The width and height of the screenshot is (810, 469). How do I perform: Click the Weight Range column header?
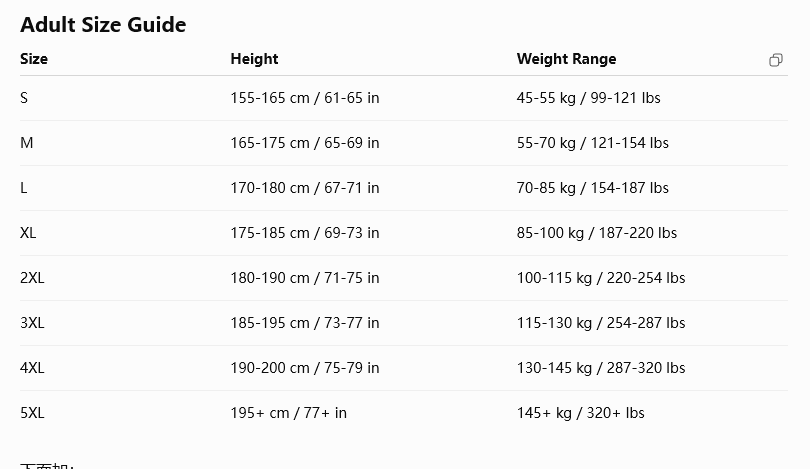pos(566,59)
